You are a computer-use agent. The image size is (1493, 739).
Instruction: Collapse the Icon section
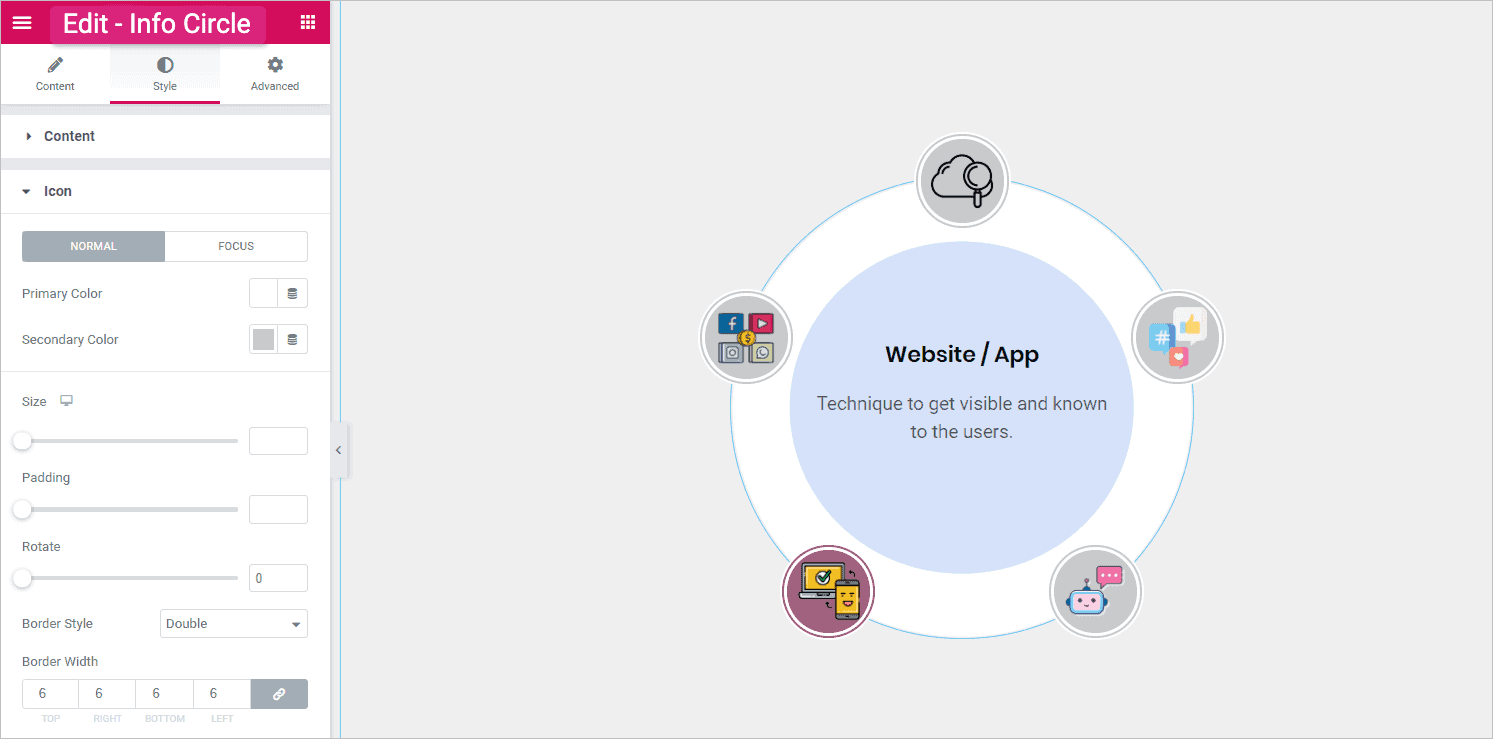(165, 191)
